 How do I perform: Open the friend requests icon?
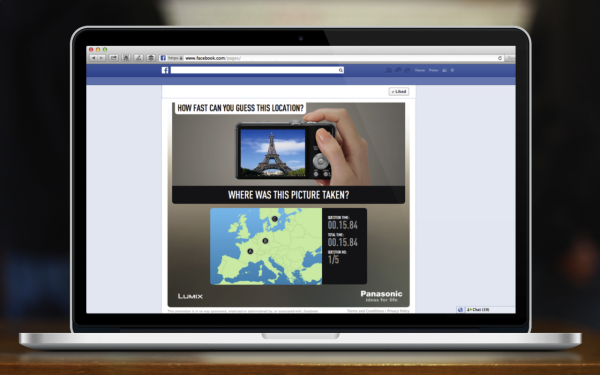tap(389, 70)
